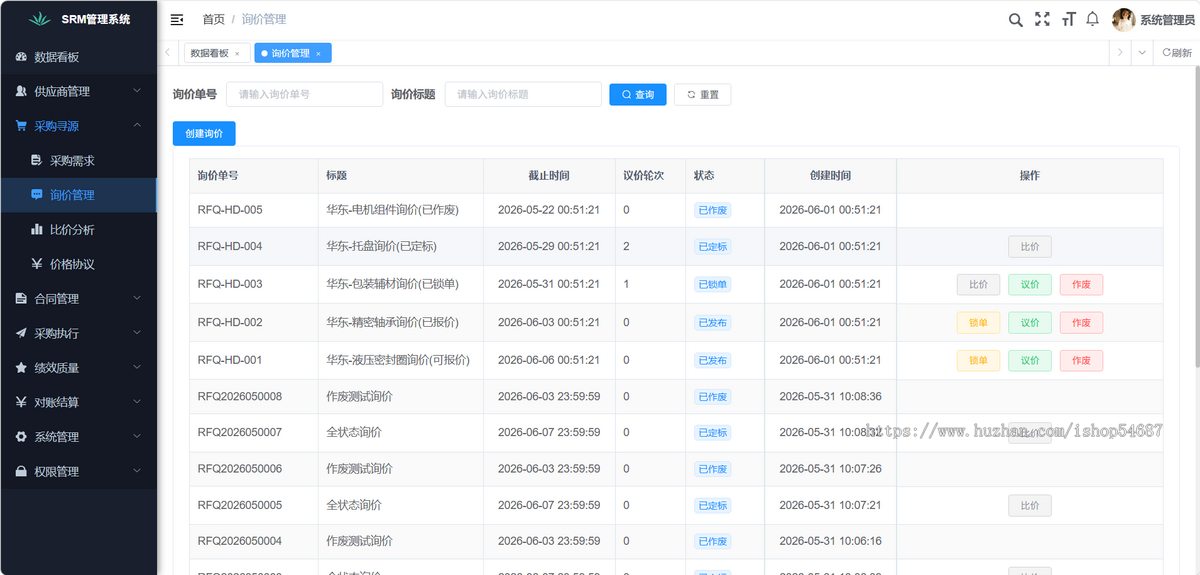Expand the 绩效质量 menu chevron
Screen dimensions: 1200x575
[x=137, y=367]
